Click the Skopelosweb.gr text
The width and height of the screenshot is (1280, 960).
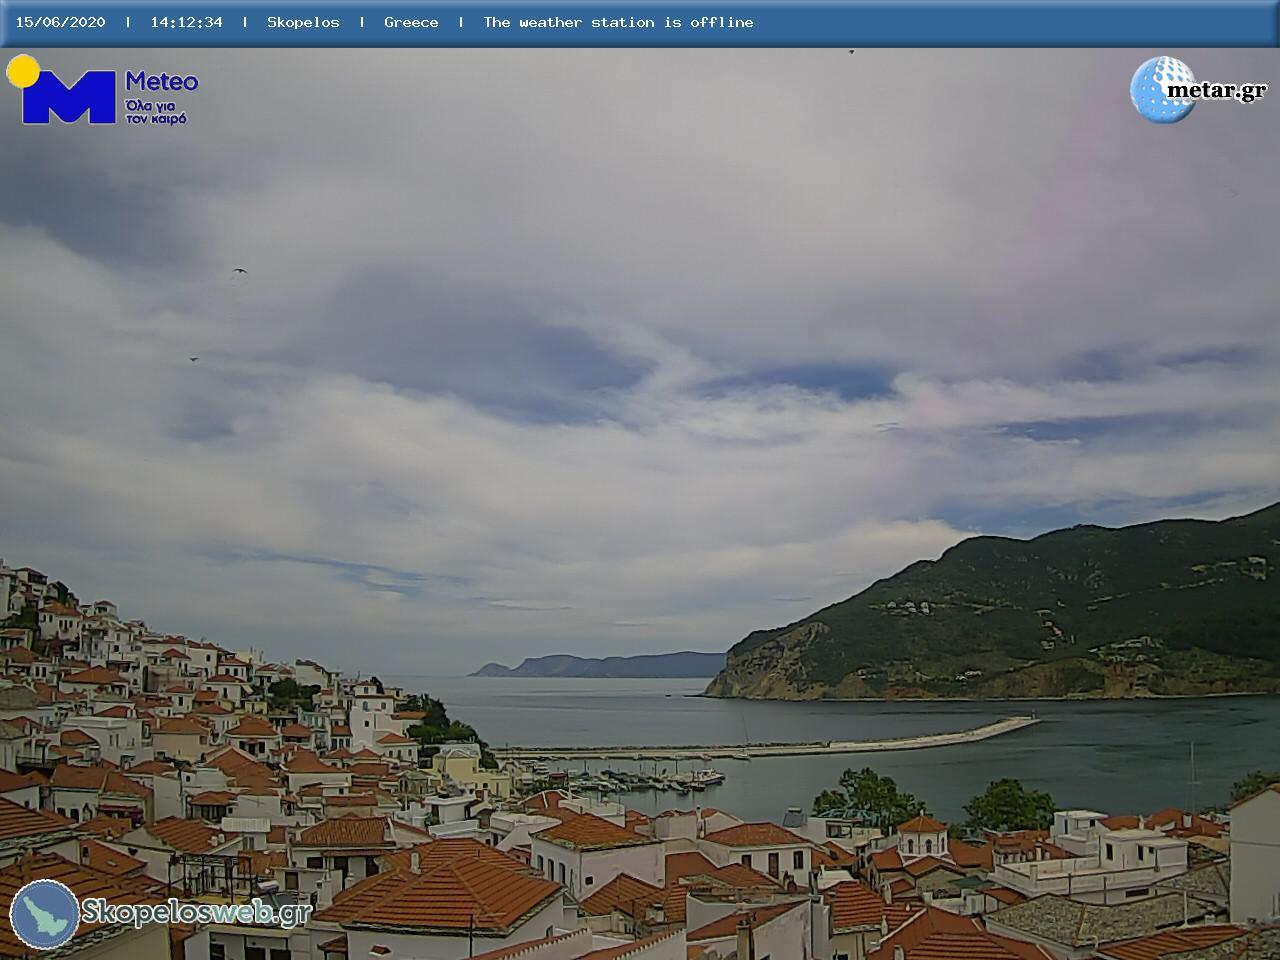[x=197, y=912]
